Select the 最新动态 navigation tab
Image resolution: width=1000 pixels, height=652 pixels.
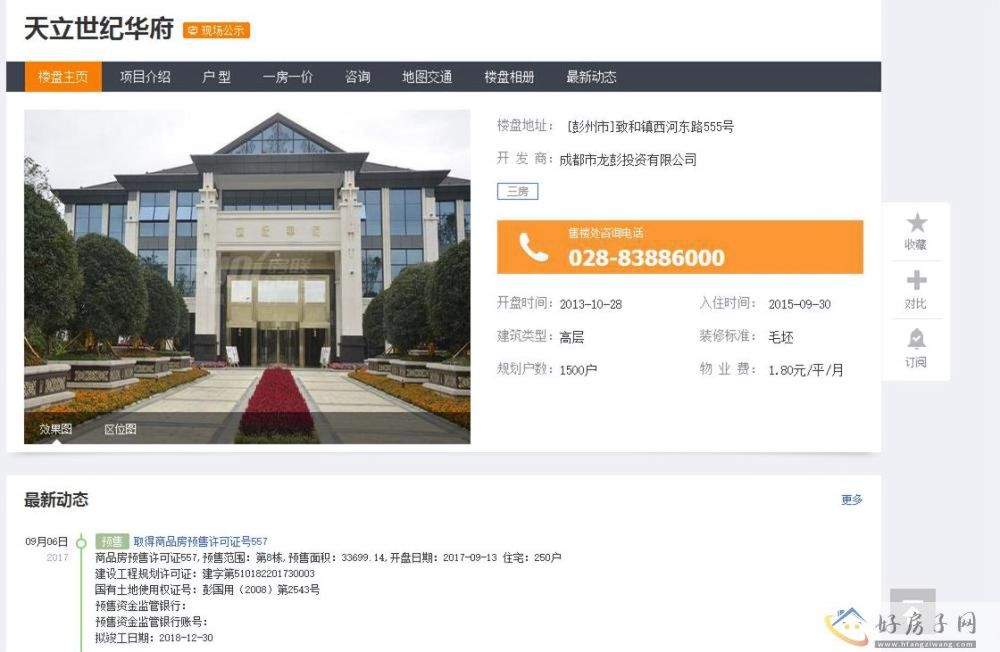click(x=591, y=77)
